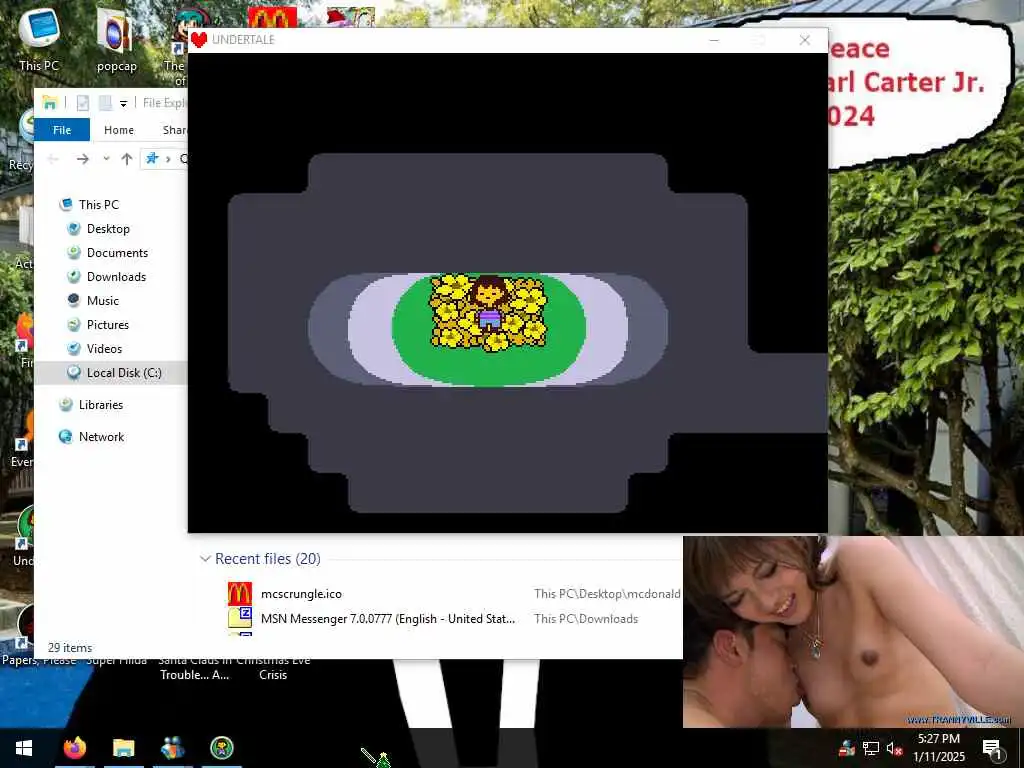This screenshot has height=768, width=1024.
Task: Collapse the Recent files (20) group chevron
Action: (205, 559)
